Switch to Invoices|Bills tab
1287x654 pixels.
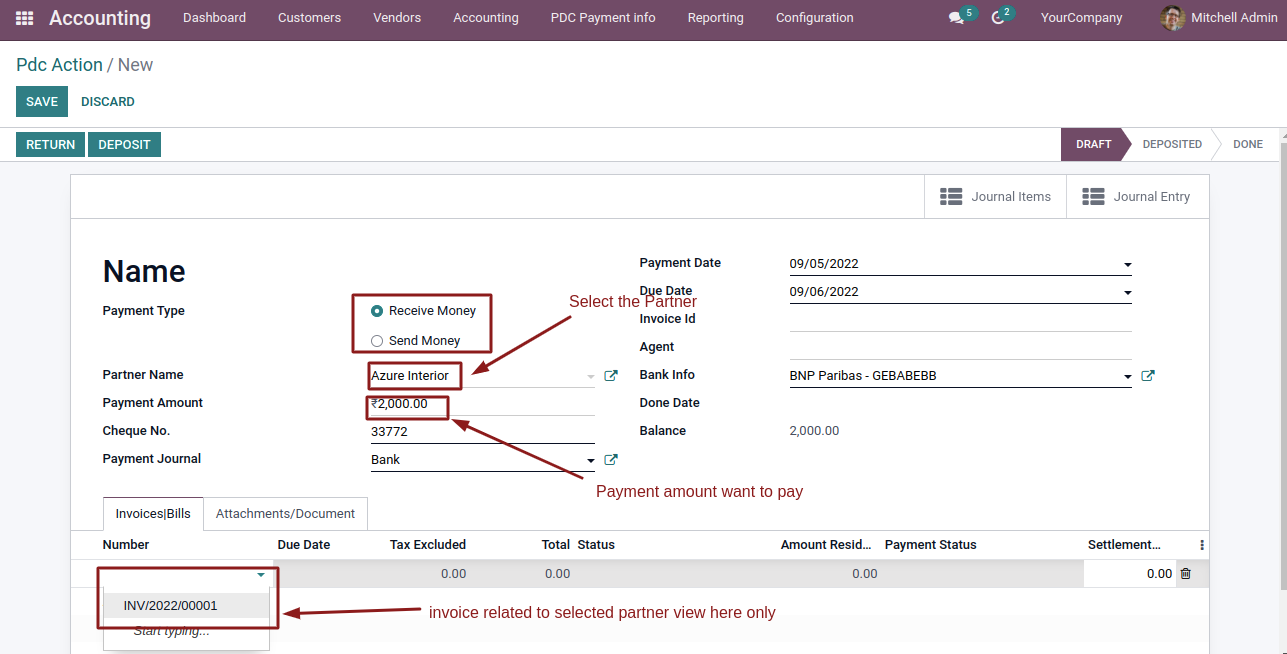153,513
